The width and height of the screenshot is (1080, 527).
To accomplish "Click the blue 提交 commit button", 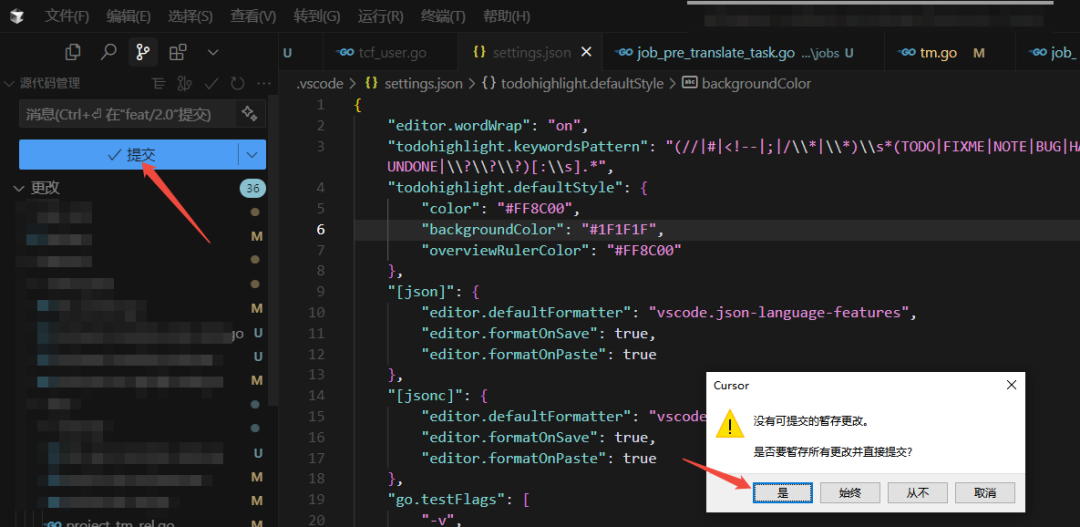I will [129, 155].
